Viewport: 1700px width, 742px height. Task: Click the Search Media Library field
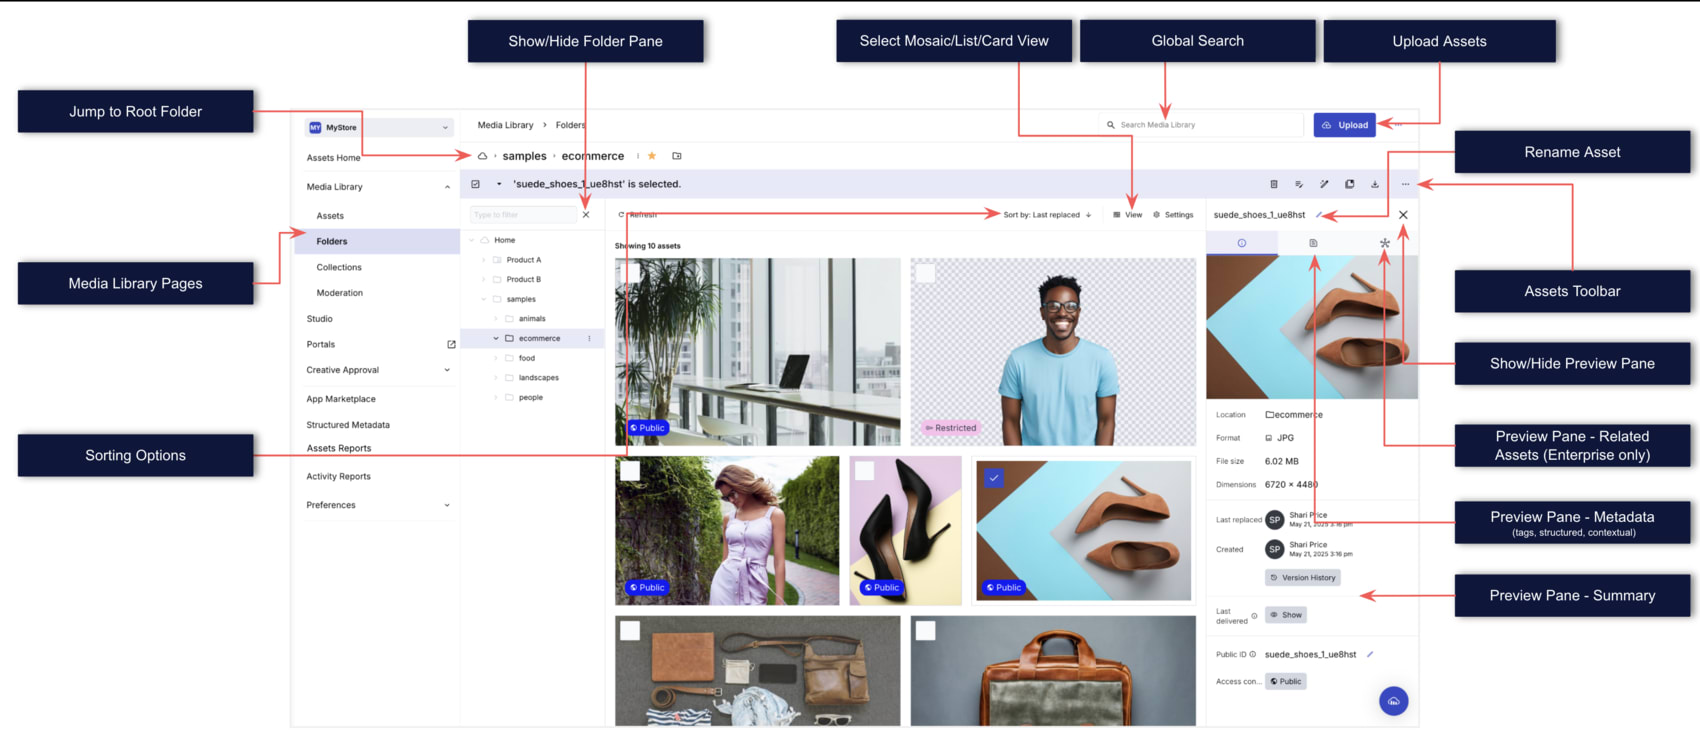pyautogui.click(x=1200, y=125)
